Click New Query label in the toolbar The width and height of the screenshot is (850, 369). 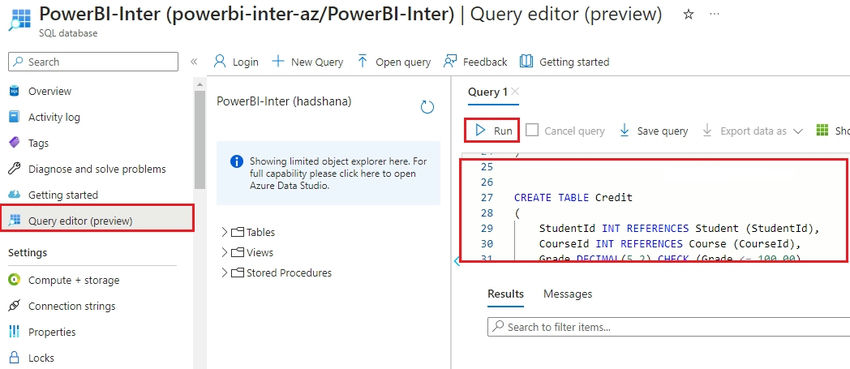317,62
